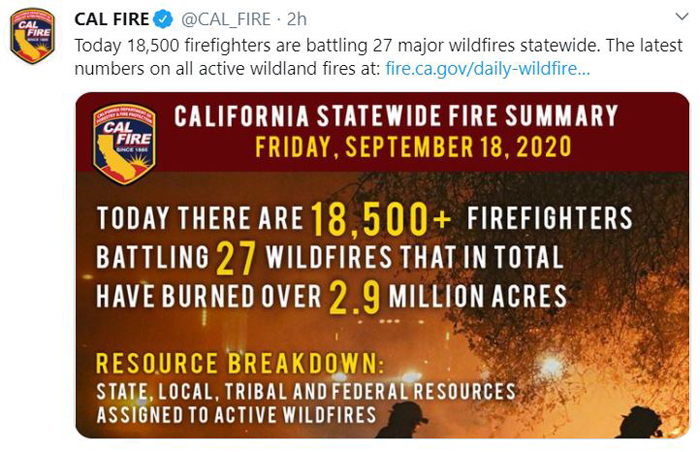
Task: Click the word FIREFIGHTERS in the infographic
Action: point(550,218)
